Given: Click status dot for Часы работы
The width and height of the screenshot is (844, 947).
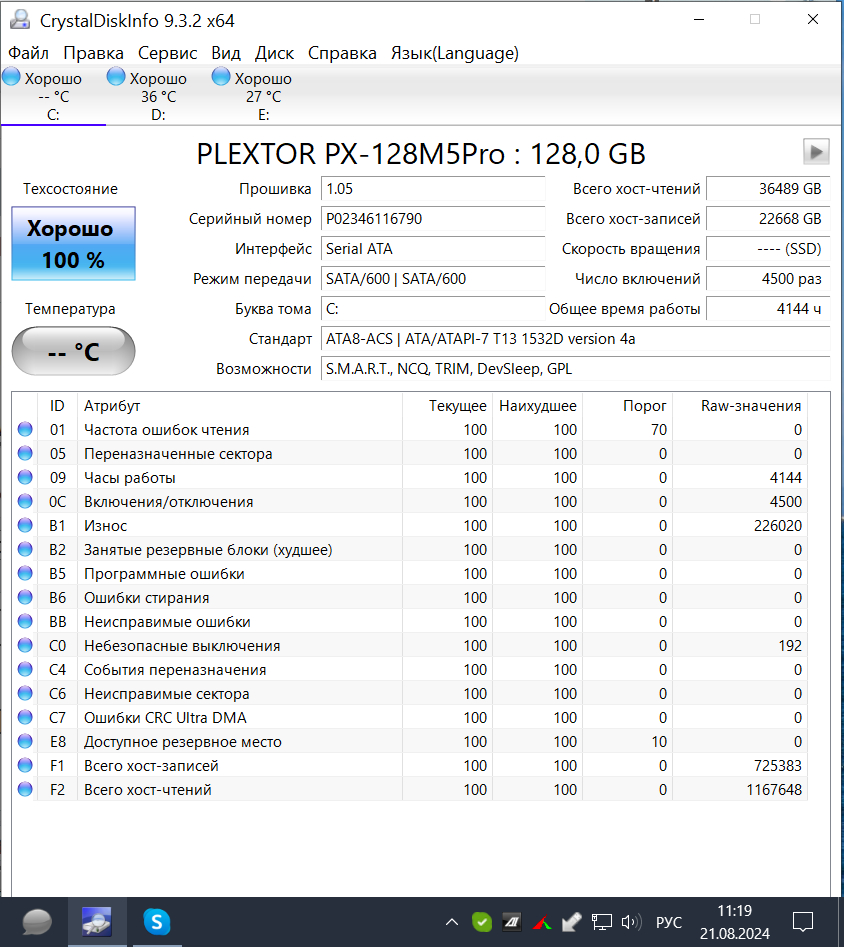Looking at the screenshot, I should click(x=25, y=477).
